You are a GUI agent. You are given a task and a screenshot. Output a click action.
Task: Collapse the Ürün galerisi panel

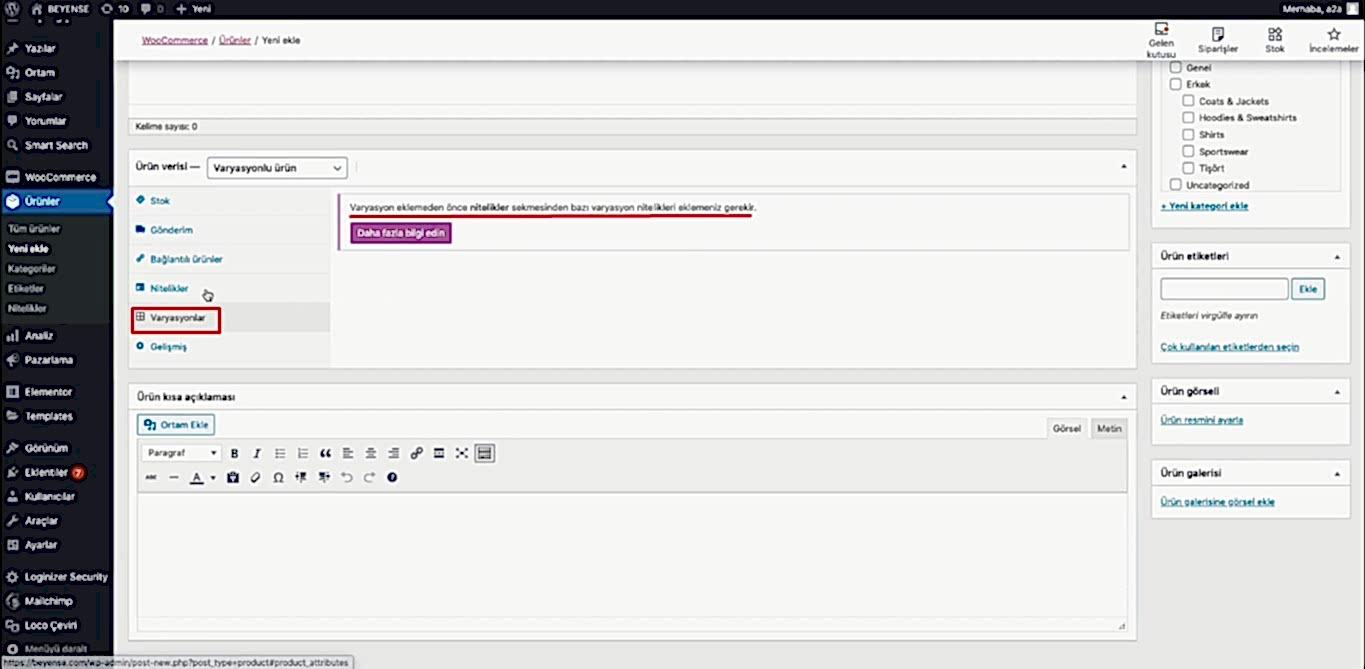pos(1337,473)
